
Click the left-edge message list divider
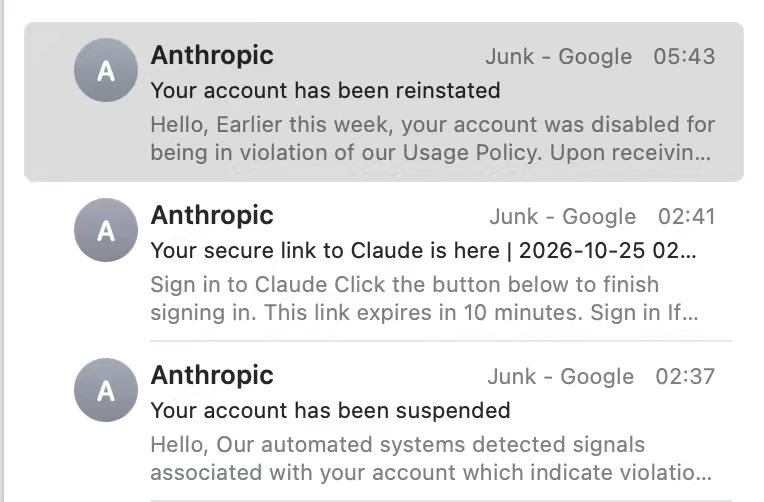click(x=2, y=251)
